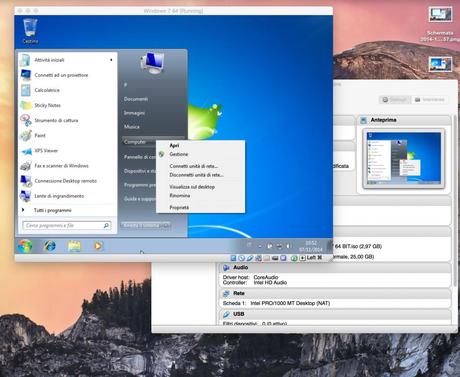Show hidden icons arrow in Windows tray
The width and height of the screenshot is (460, 377).
[x=260, y=246]
